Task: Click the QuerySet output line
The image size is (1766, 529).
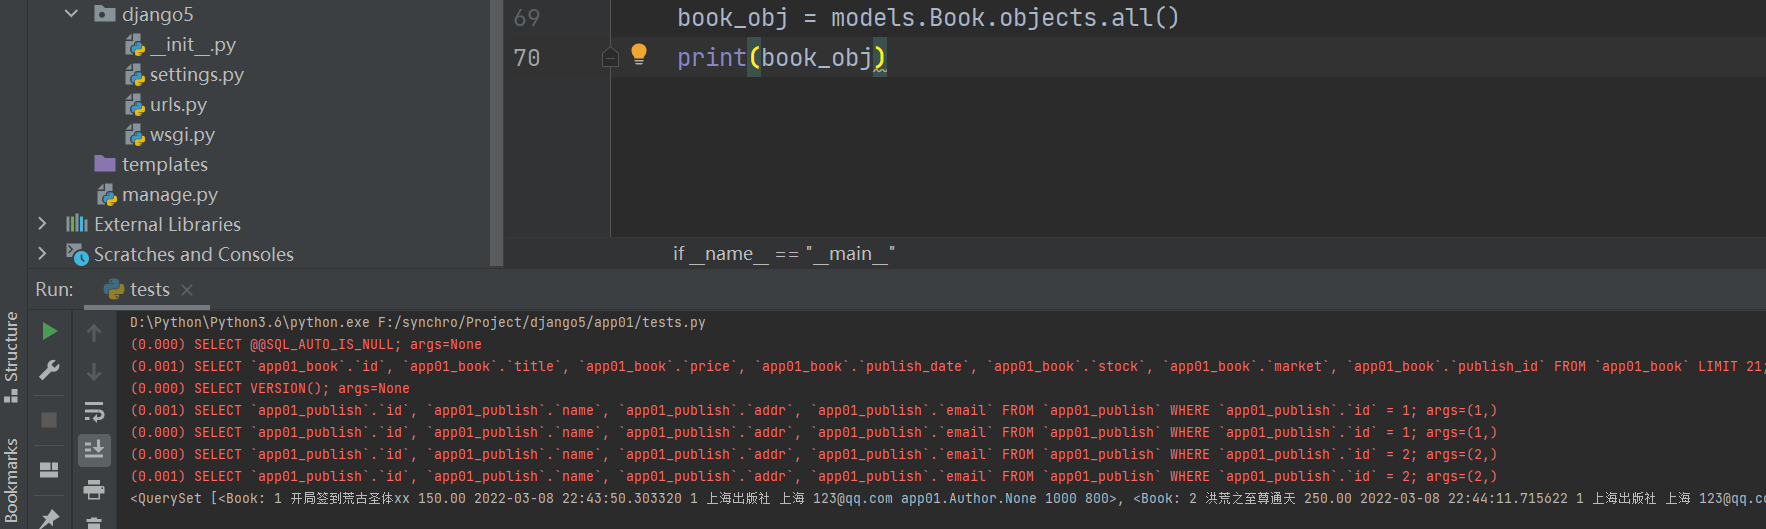Action: pyautogui.click(x=946, y=498)
